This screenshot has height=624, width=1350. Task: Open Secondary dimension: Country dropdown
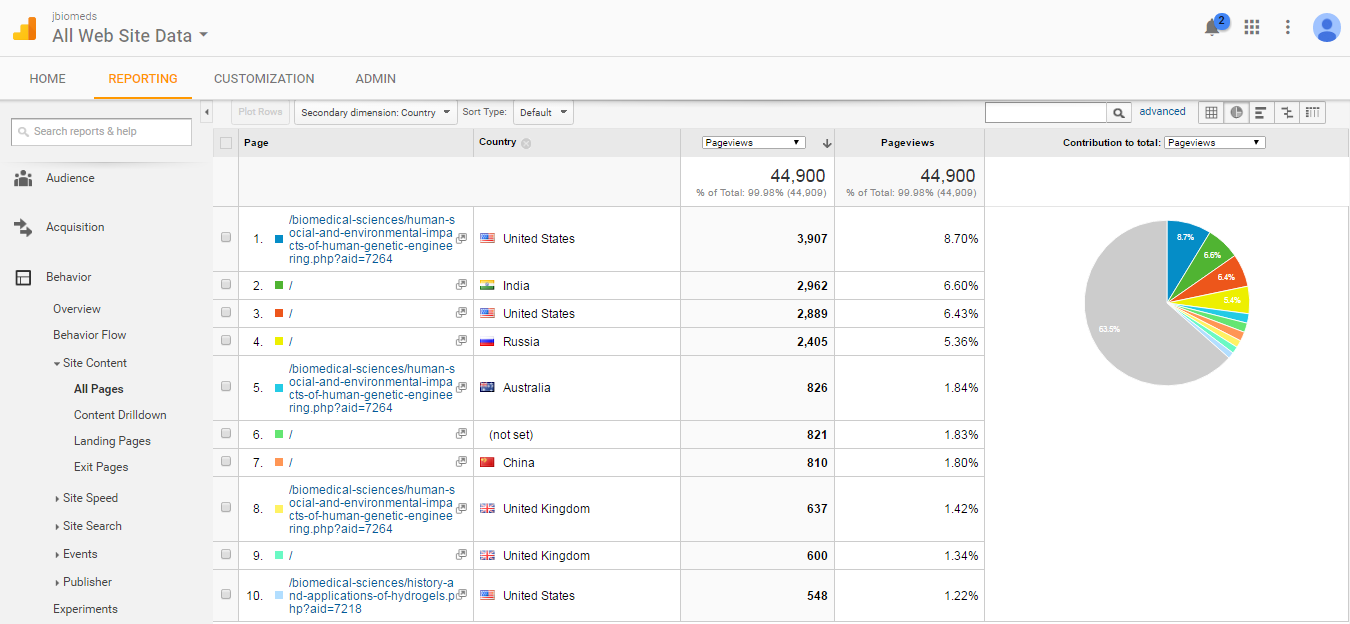coord(375,113)
